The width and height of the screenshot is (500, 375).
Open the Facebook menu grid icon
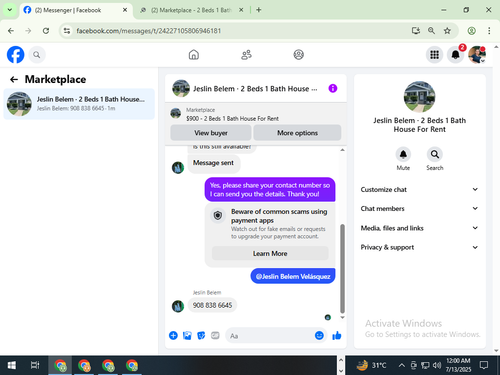[x=434, y=55]
